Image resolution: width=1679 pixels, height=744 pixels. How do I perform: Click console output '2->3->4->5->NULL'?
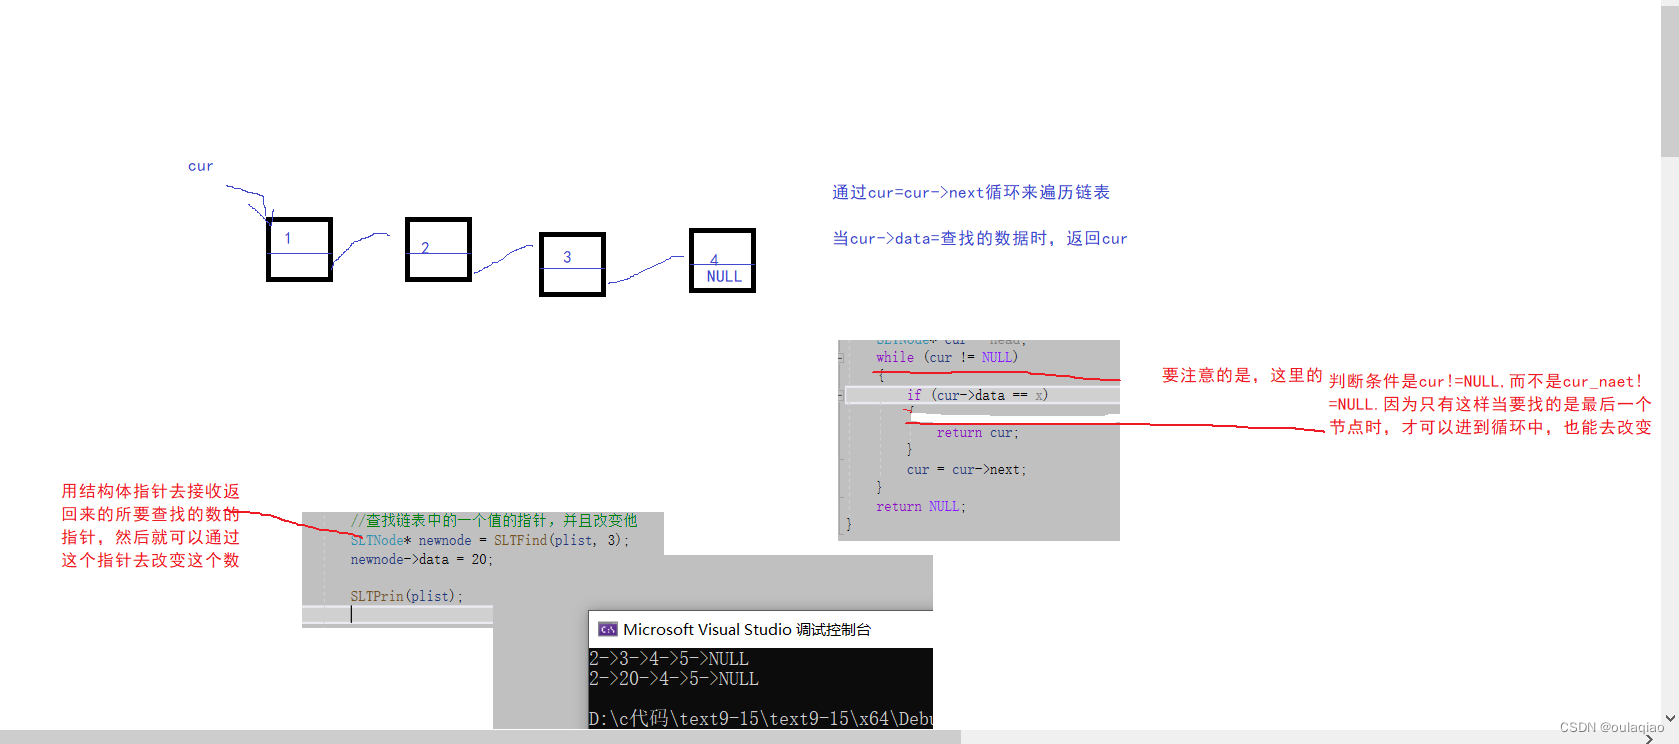[669, 659]
